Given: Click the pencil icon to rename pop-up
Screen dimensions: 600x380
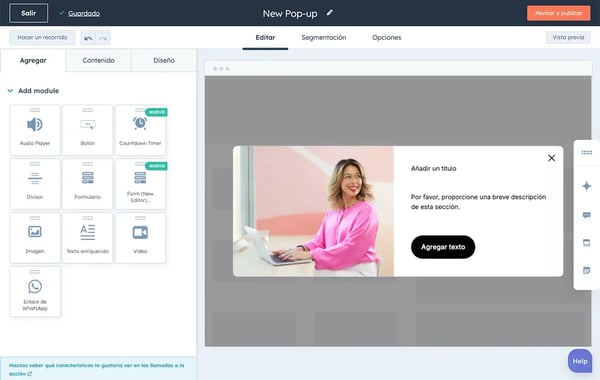Looking at the screenshot, I should tap(329, 13).
